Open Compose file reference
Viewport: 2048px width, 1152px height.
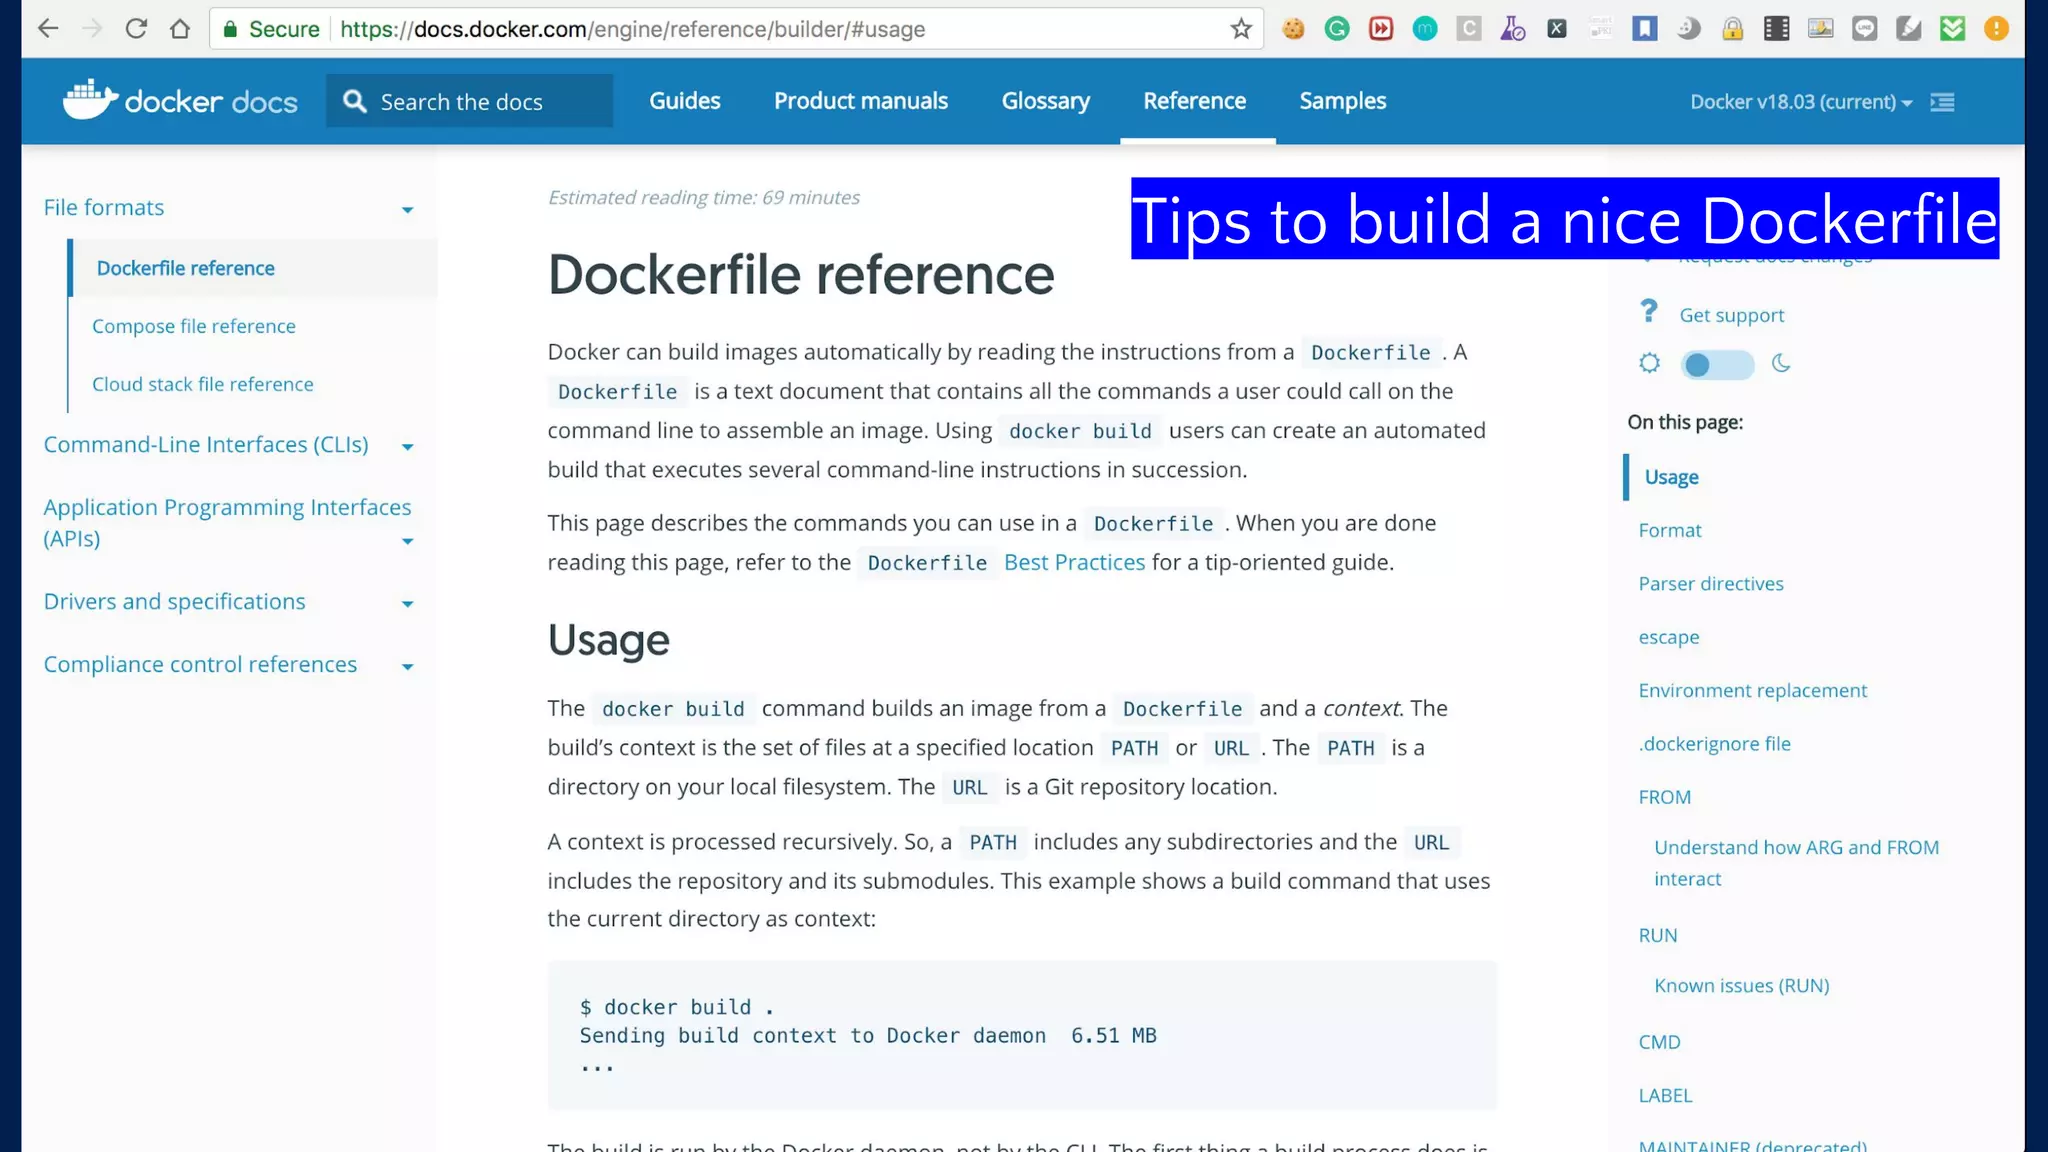click(x=193, y=326)
